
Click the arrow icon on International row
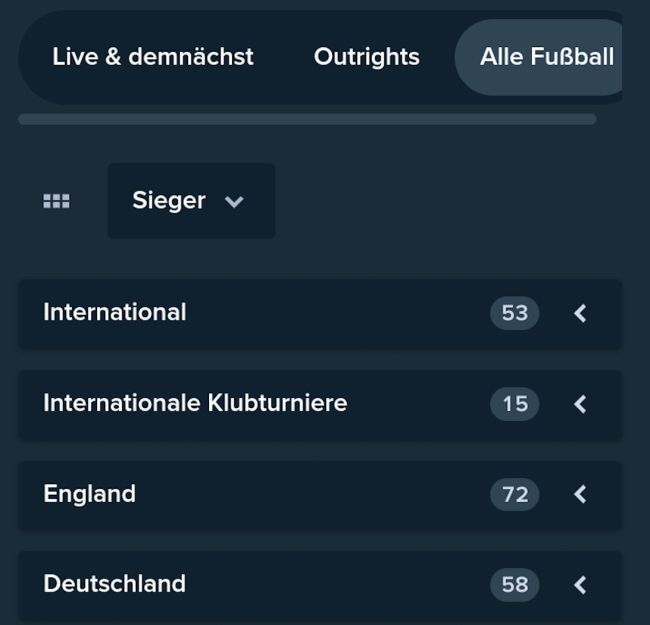coord(580,313)
